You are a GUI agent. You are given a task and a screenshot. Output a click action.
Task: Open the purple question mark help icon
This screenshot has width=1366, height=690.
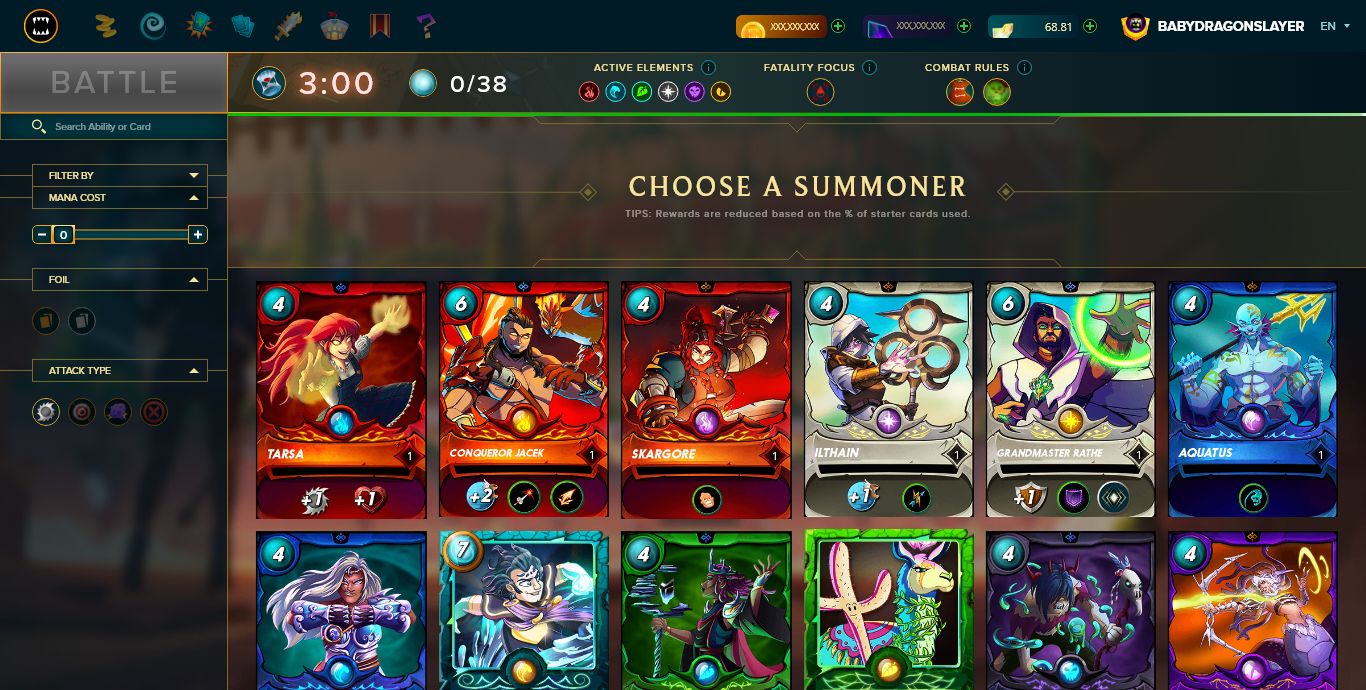[427, 26]
